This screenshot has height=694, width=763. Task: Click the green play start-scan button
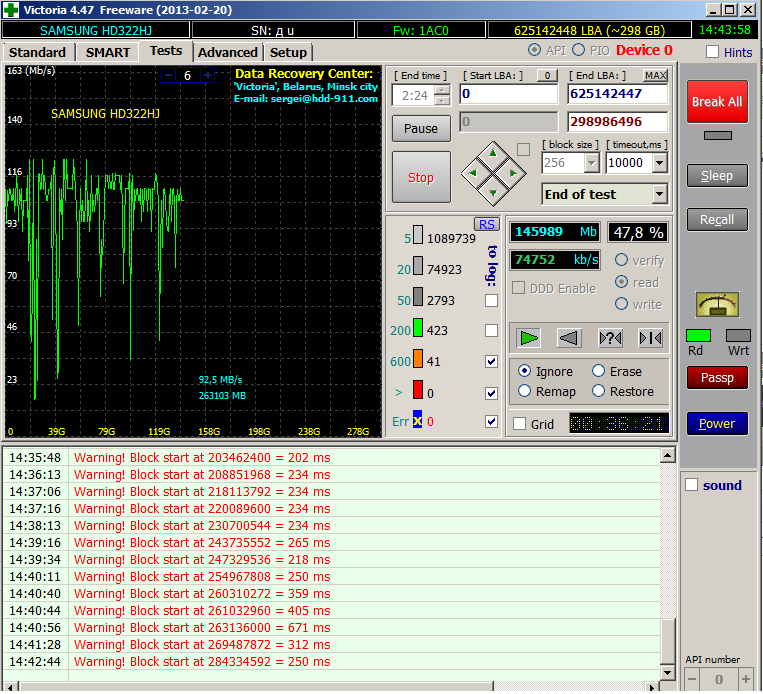click(x=528, y=338)
